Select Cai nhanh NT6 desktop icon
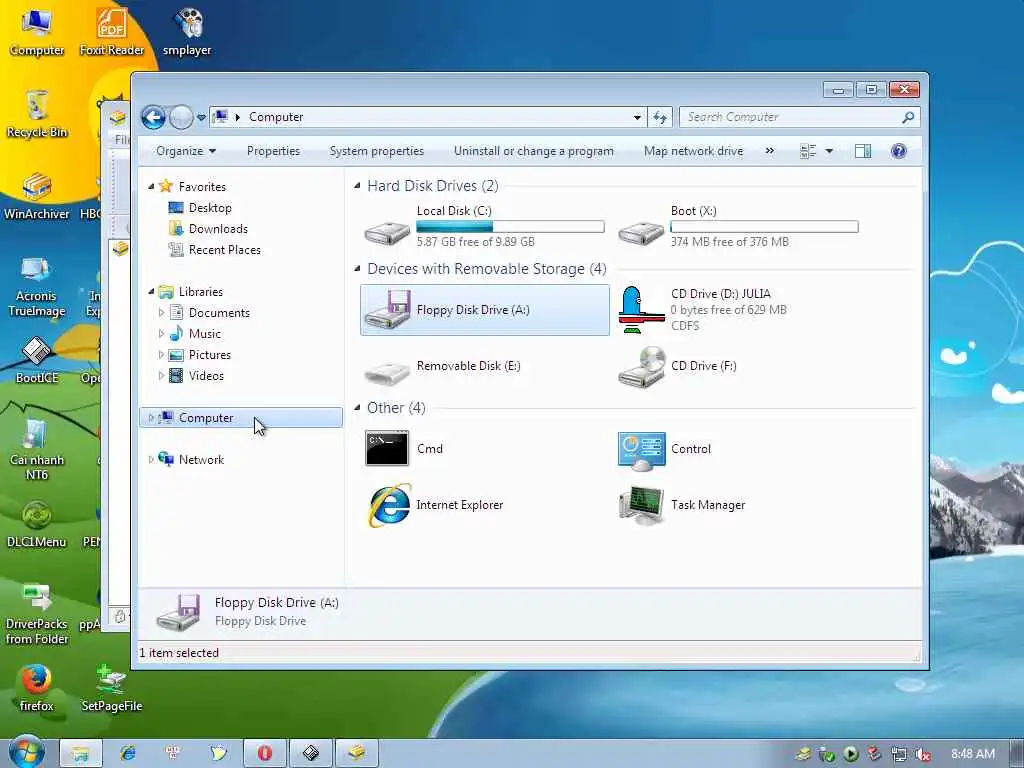 pos(37,449)
